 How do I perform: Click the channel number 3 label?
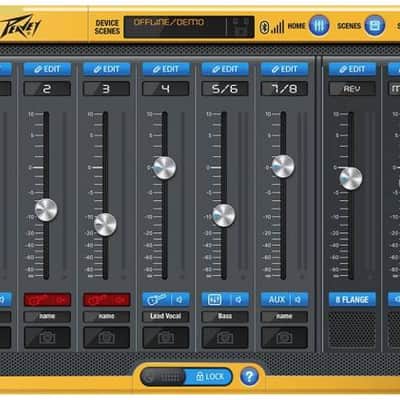[x=107, y=89]
